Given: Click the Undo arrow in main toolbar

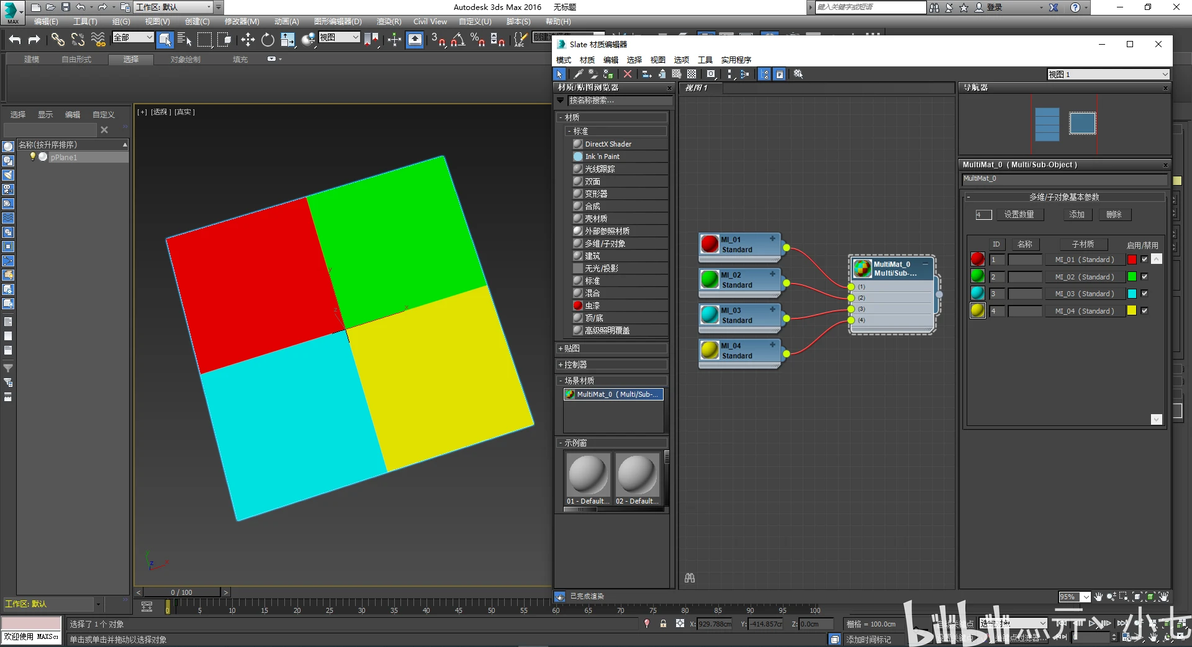Looking at the screenshot, I should point(14,40).
